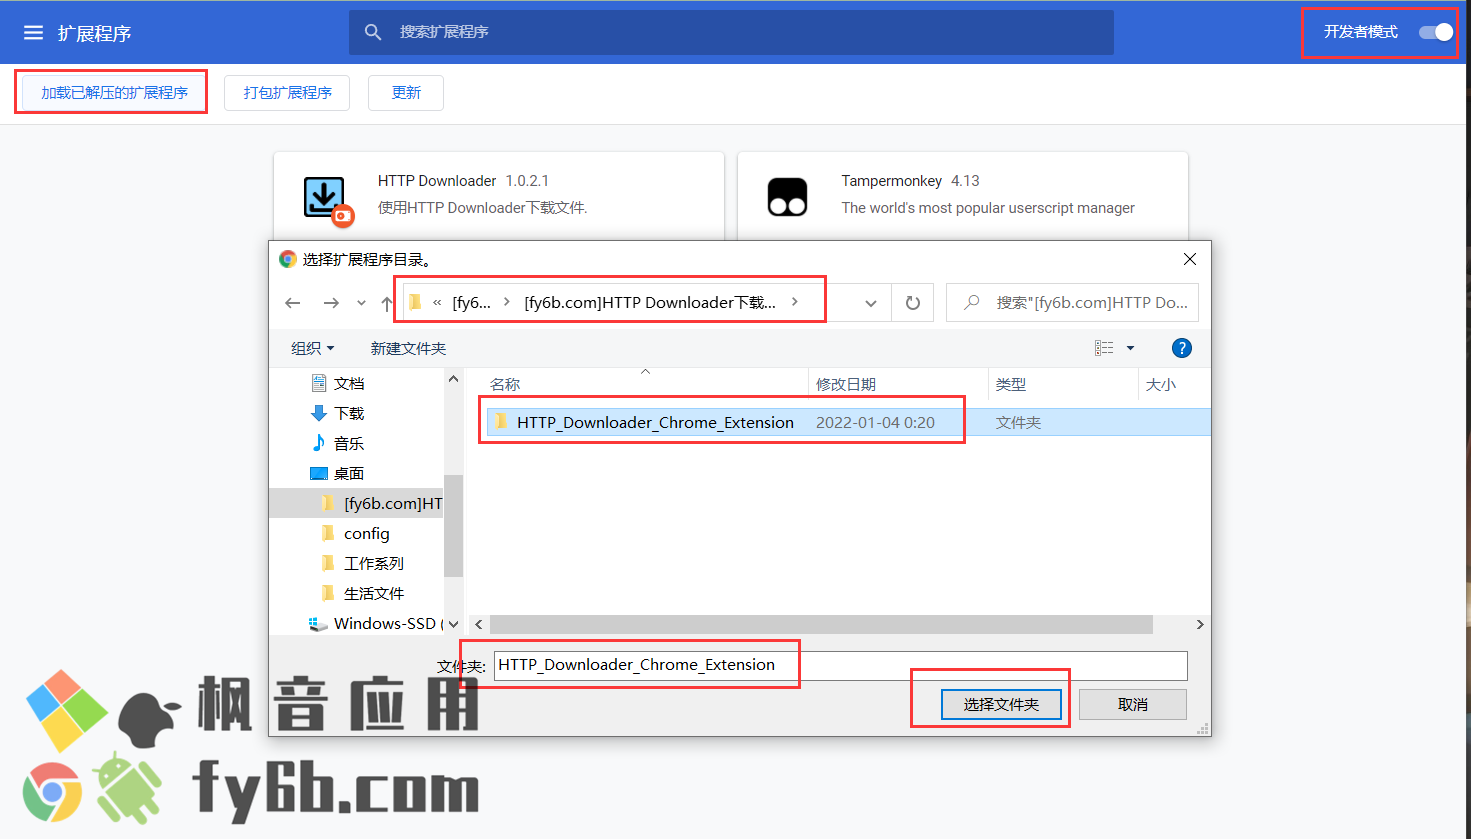The height and width of the screenshot is (839, 1471).
Task: Toggle the 开发者模式 switch
Action: tap(1436, 32)
